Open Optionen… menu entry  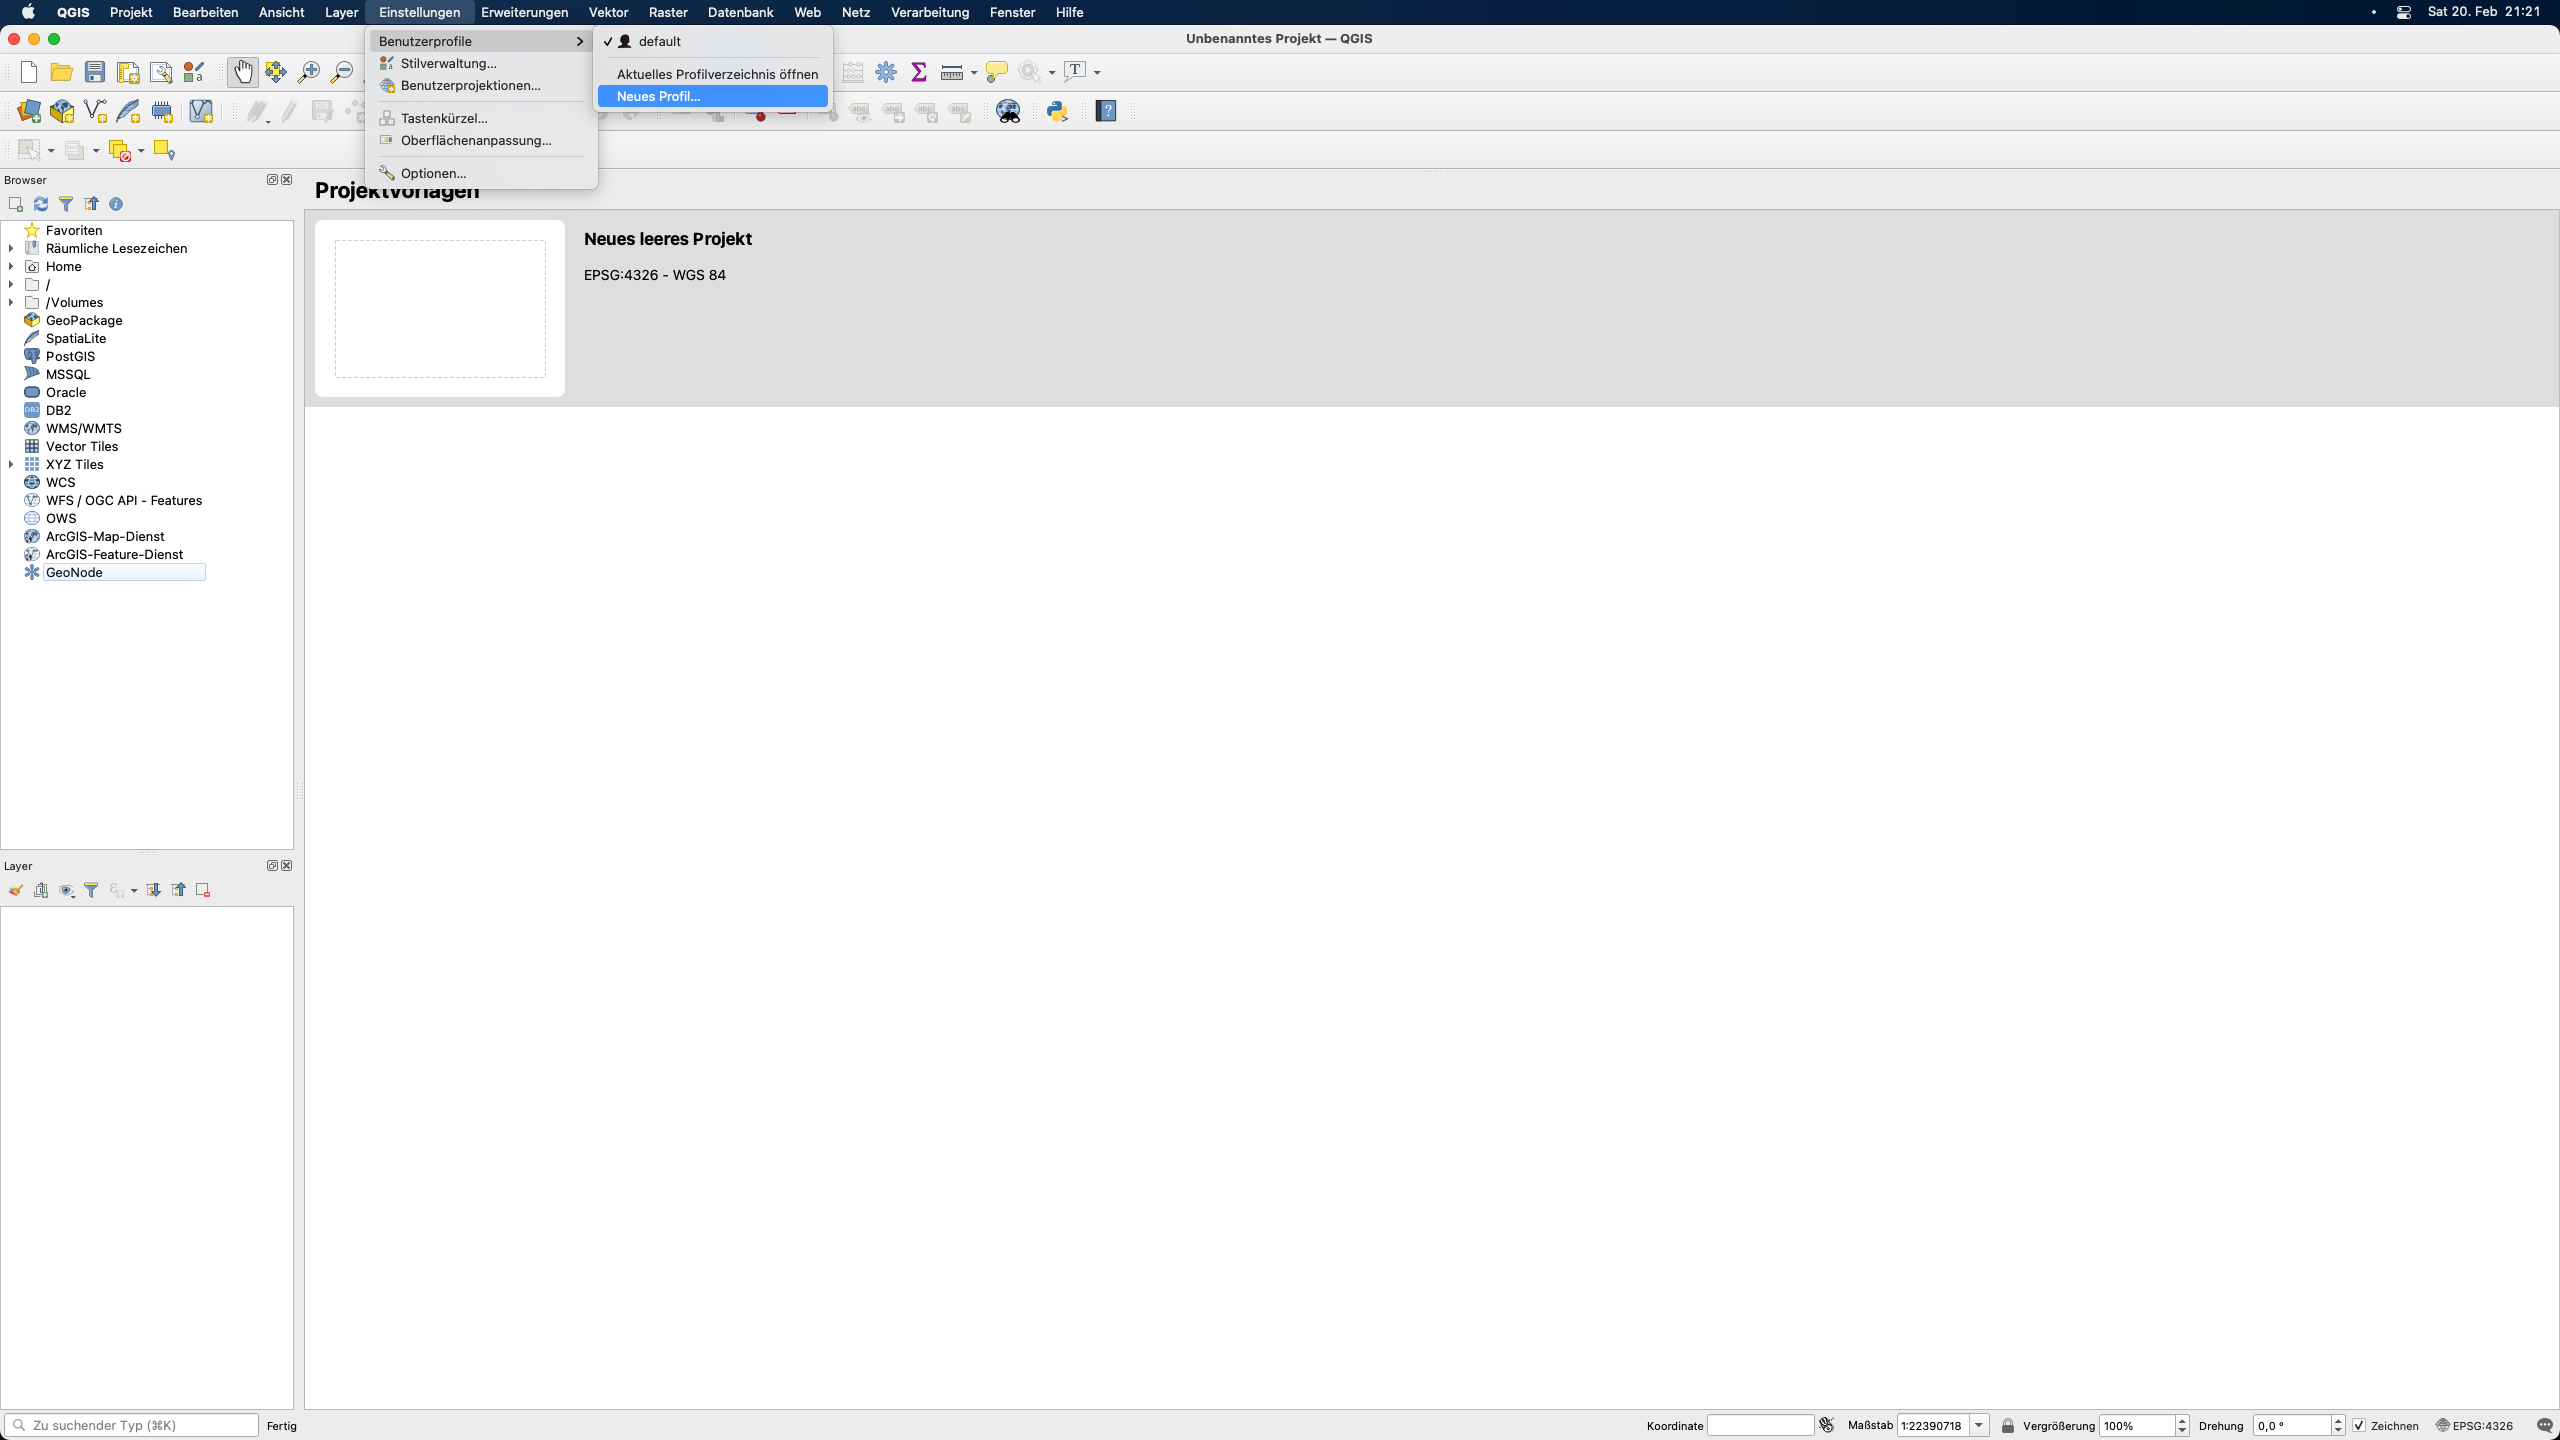click(481, 173)
